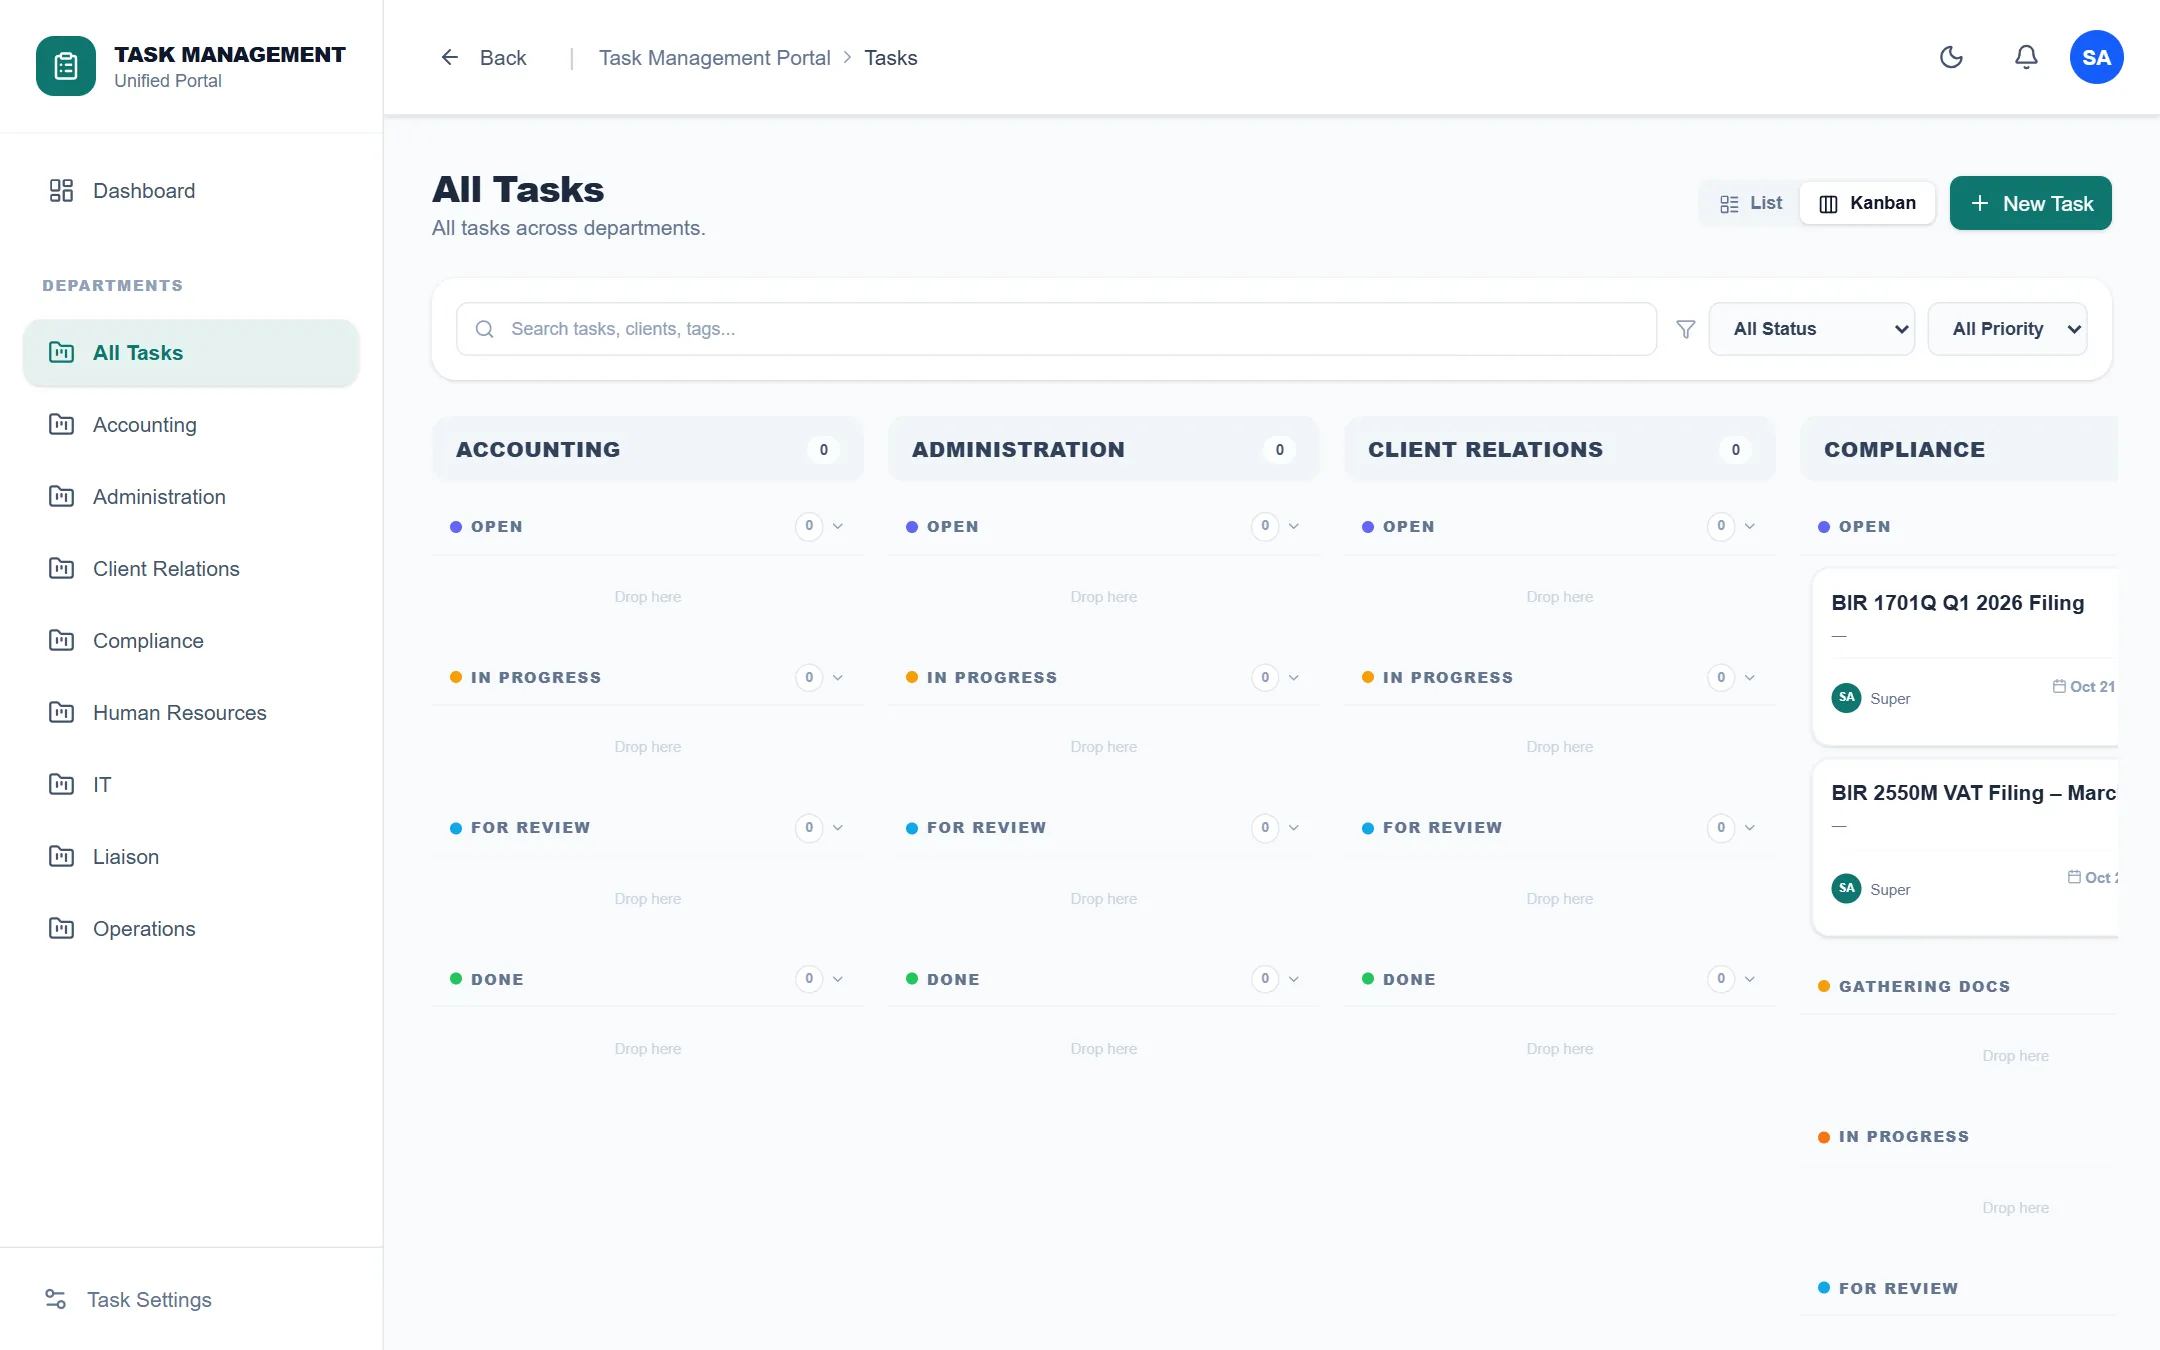
Task: Collapse Client Relations In Progress chevron
Action: pos(1750,677)
